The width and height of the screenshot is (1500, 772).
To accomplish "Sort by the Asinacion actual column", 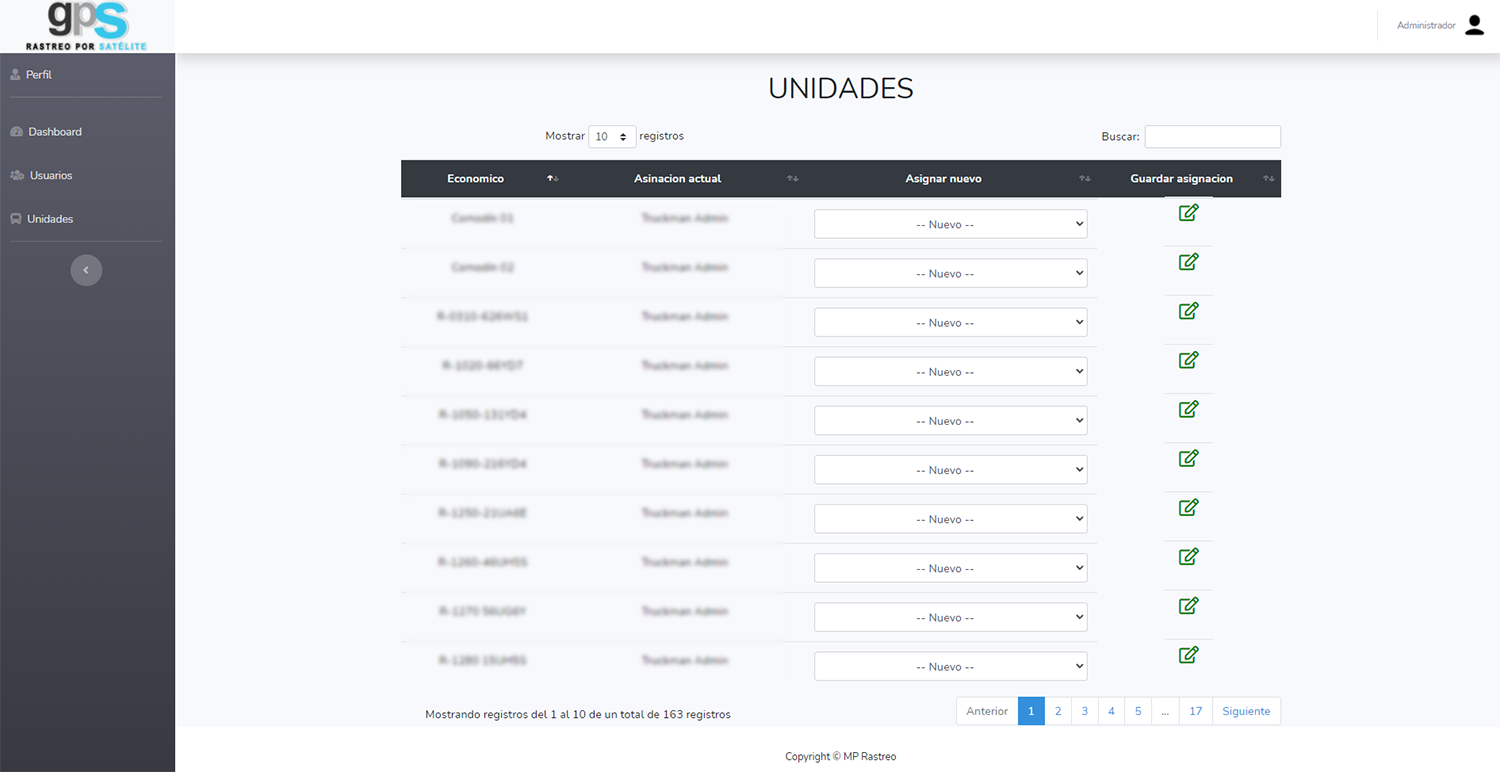I will point(677,179).
